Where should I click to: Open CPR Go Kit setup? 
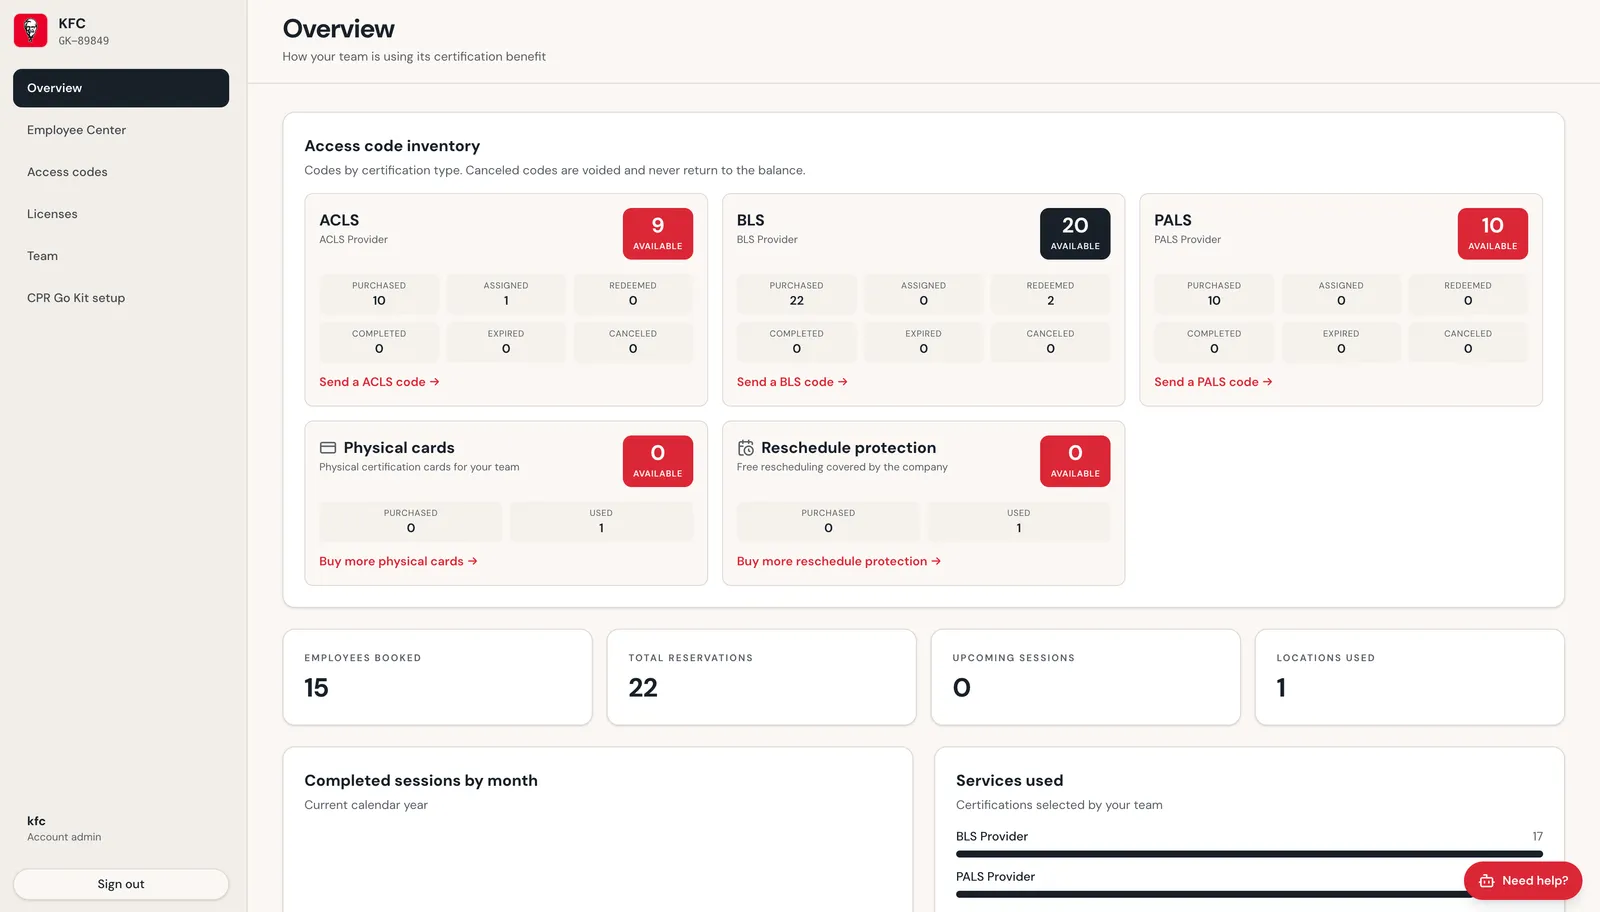121,298
